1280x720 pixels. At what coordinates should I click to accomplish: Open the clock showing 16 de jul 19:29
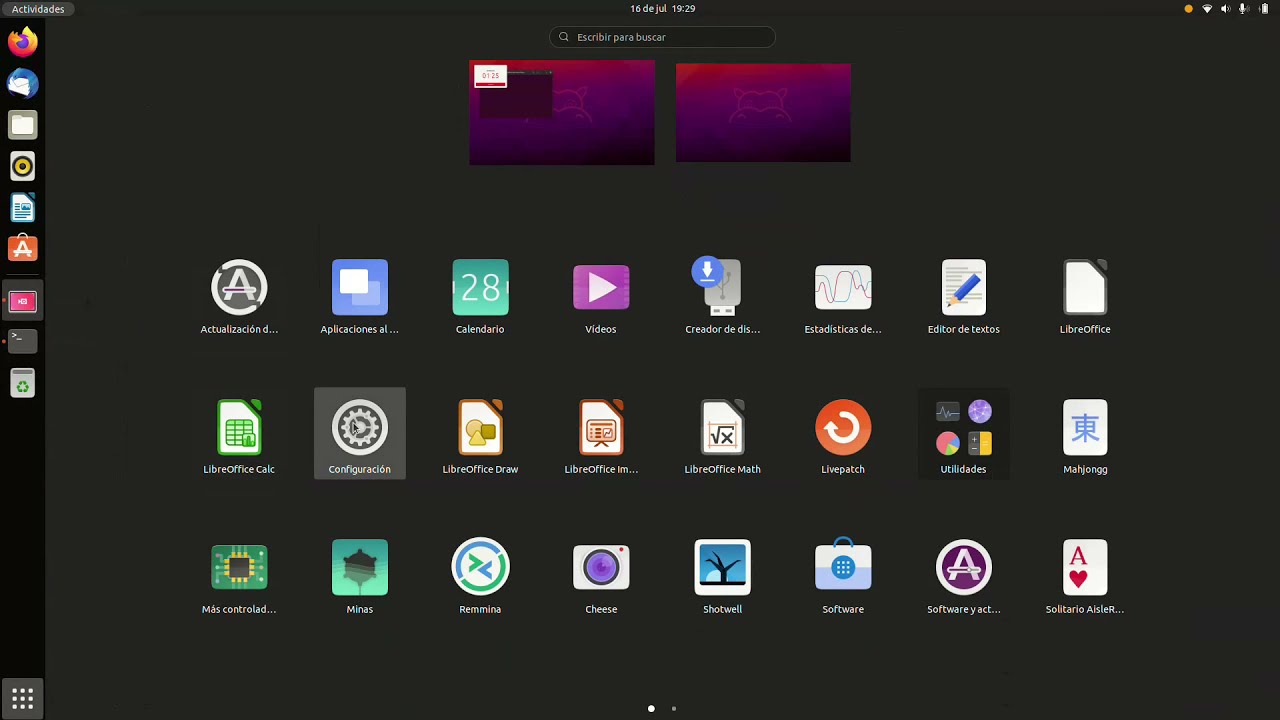pos(662,9)
